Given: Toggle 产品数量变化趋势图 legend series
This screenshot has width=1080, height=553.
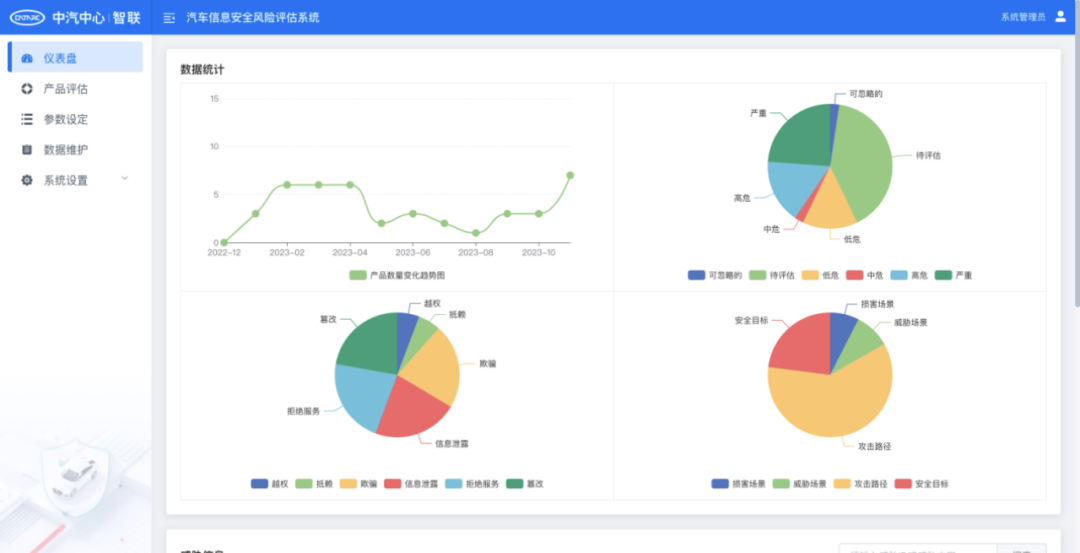Looking at the screenshot, I should tap(397, 275).
